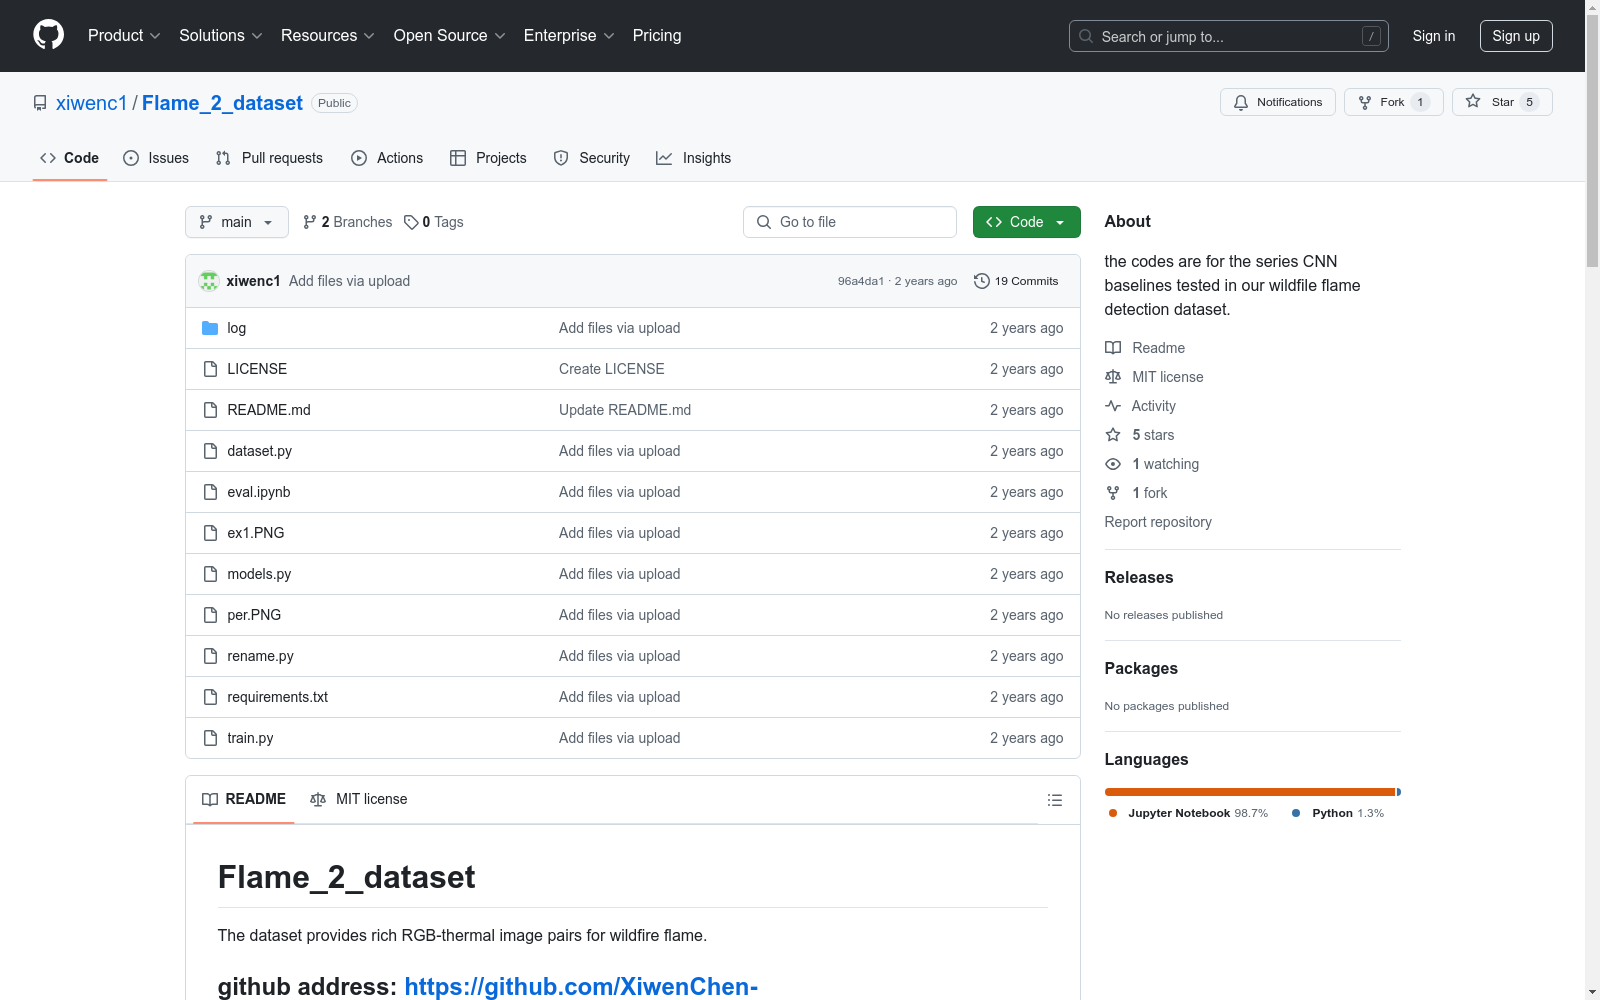Click Jupyter Notebook 98.7% language
Screen dimensions: 1600x1000
pos(1188,813)
